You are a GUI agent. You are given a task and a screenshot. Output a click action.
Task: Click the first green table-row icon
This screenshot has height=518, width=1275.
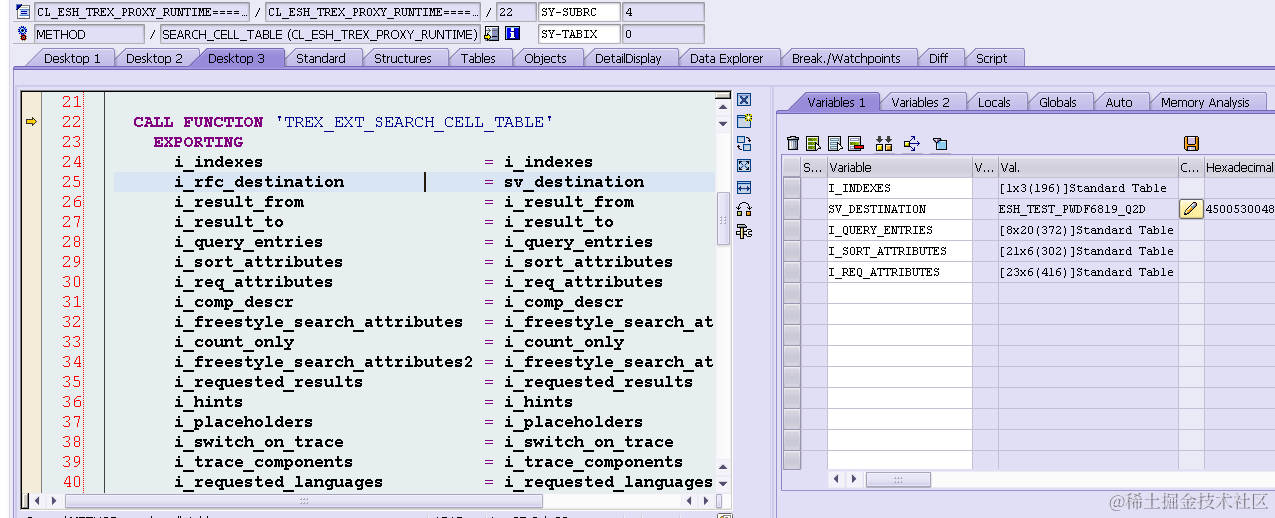click(x=813, y=144)
